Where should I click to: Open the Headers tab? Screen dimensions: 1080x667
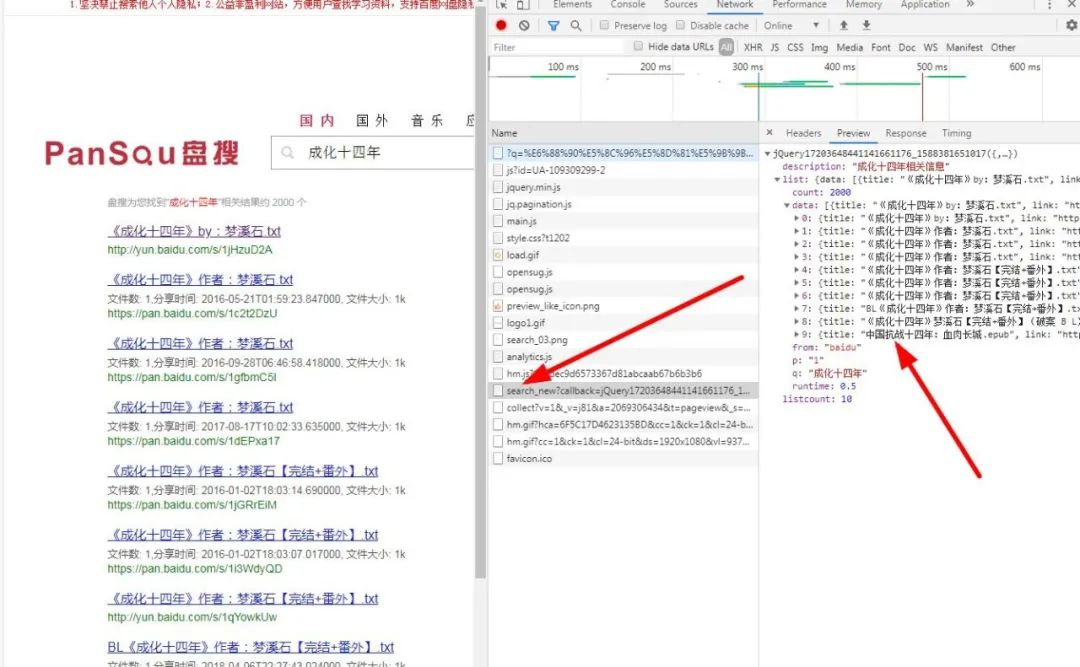[804, 132]
